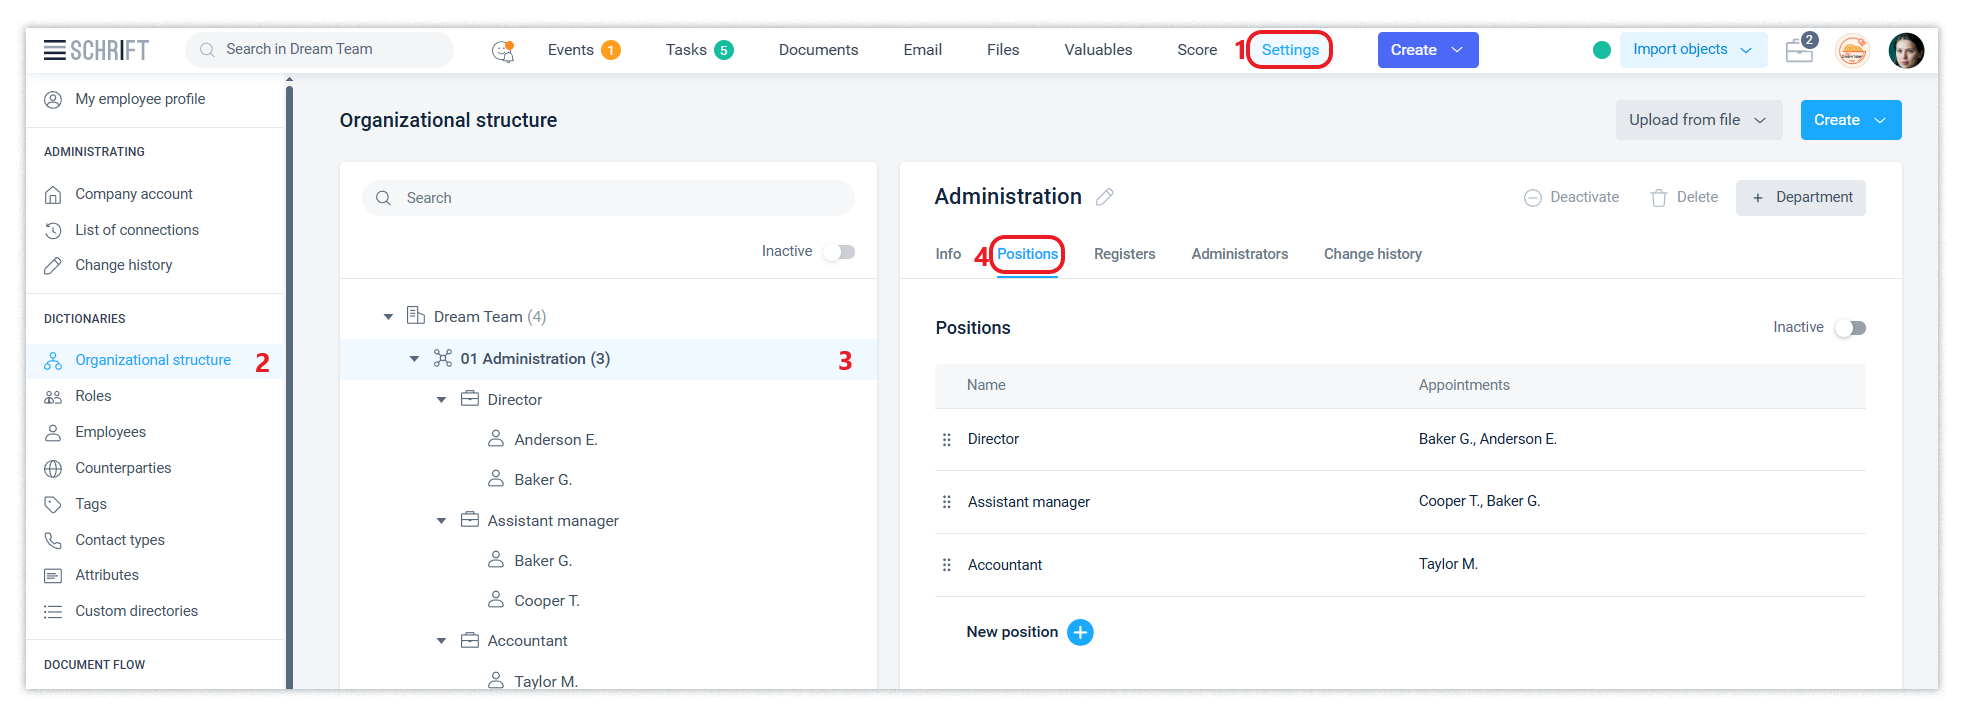1964x717 pixels.
Task: Collapse the 01 Administration node
Action: (x=414, y=359)
